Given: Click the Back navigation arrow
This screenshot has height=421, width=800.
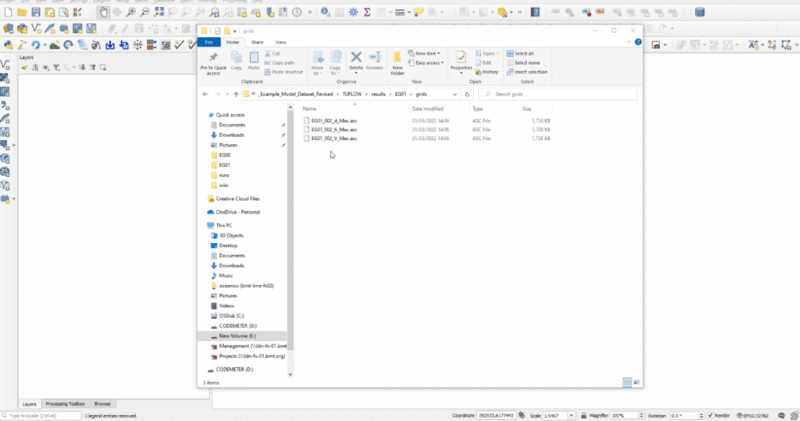Looking at the screenshot, I should [x=206, y=93].
